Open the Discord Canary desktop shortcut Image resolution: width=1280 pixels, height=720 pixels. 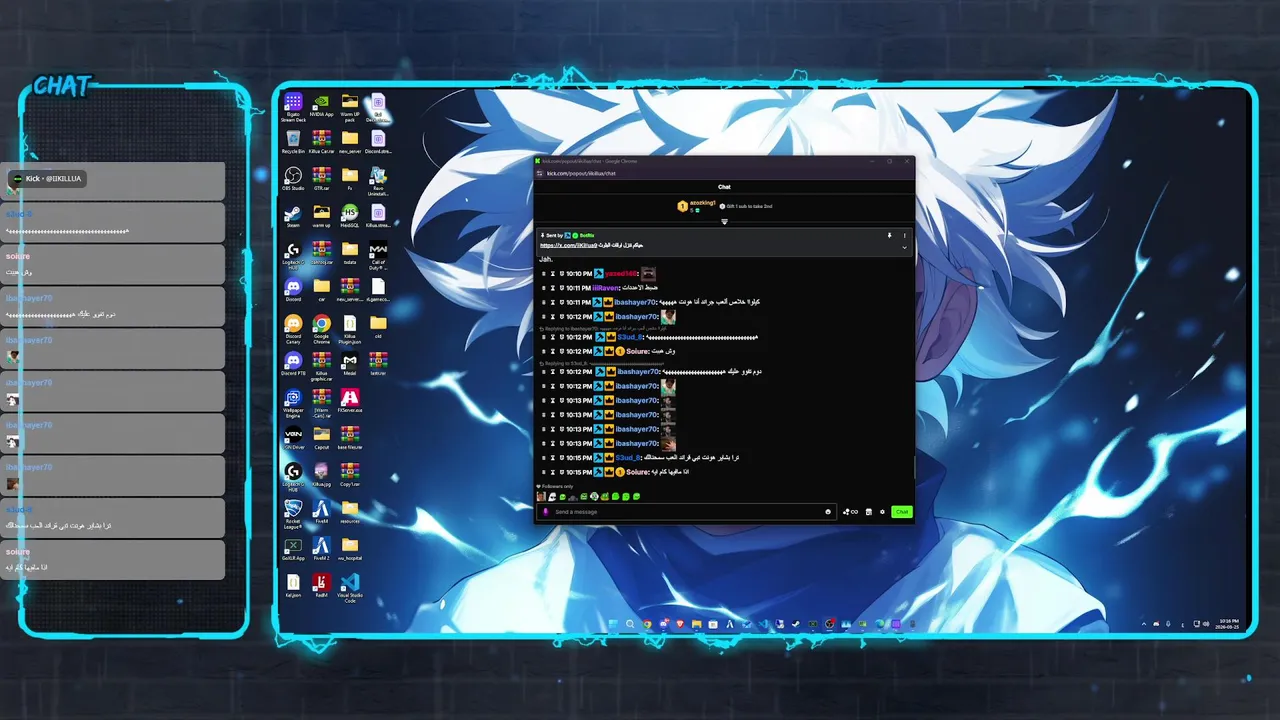293,329
